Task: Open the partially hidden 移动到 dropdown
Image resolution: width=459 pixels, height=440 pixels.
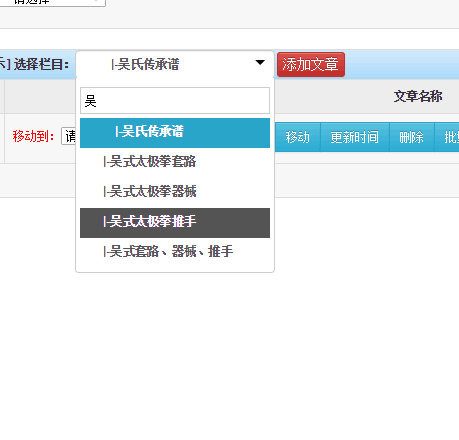Action: pyautogui.click(x=69, y=136)
